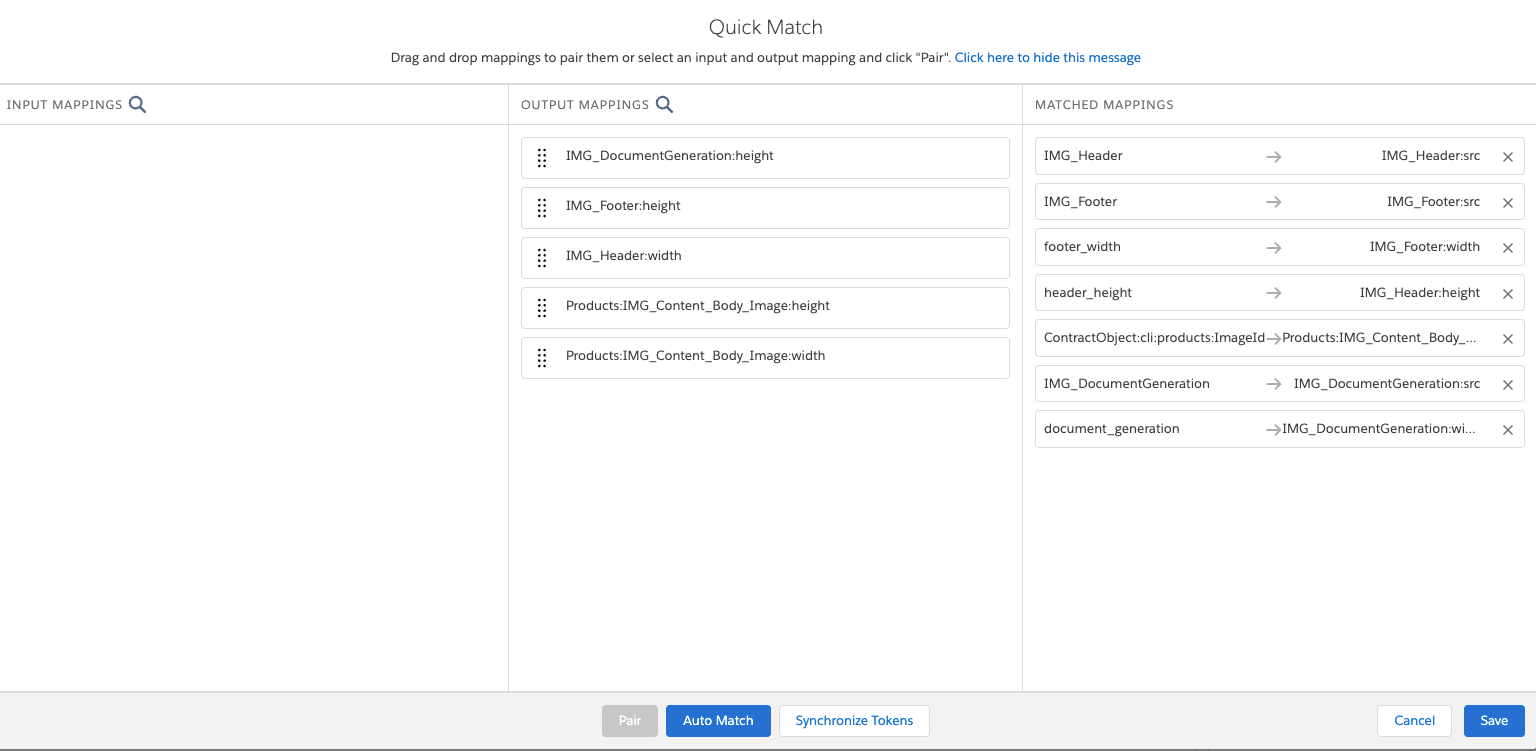Click the drag handle on IMG_DocumentGeneration:height
Image resolution: width=1536 pixels, height=751 pixels.
coord(541,157)
